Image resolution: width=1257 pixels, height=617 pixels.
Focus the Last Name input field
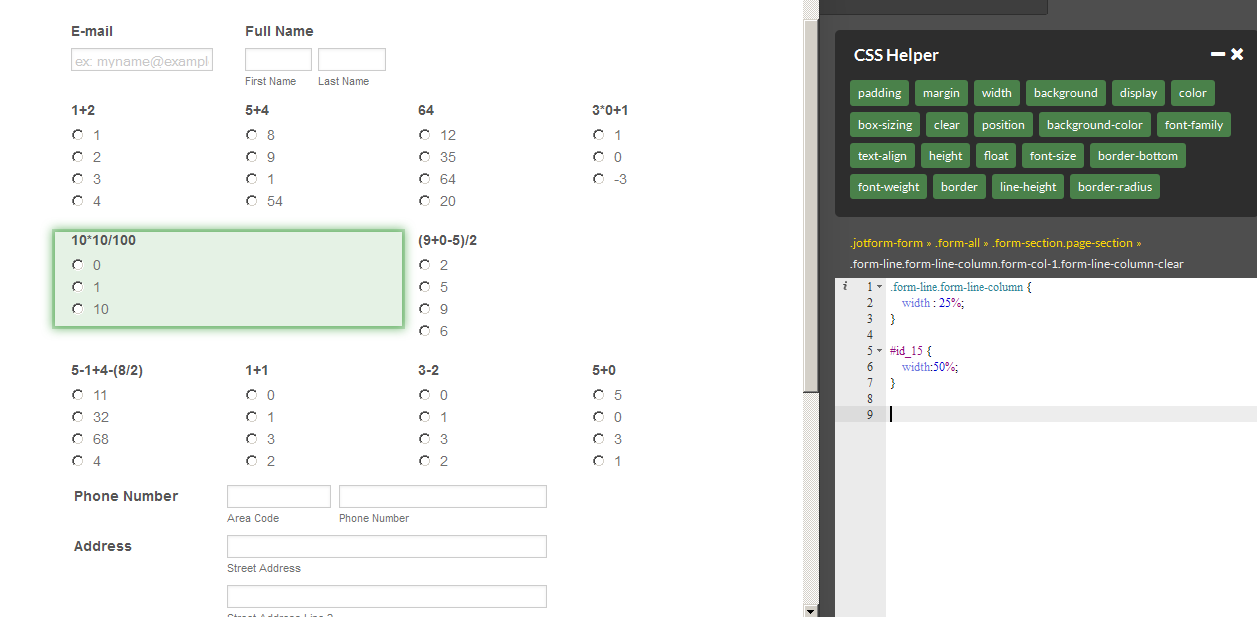tap(352, 60)
